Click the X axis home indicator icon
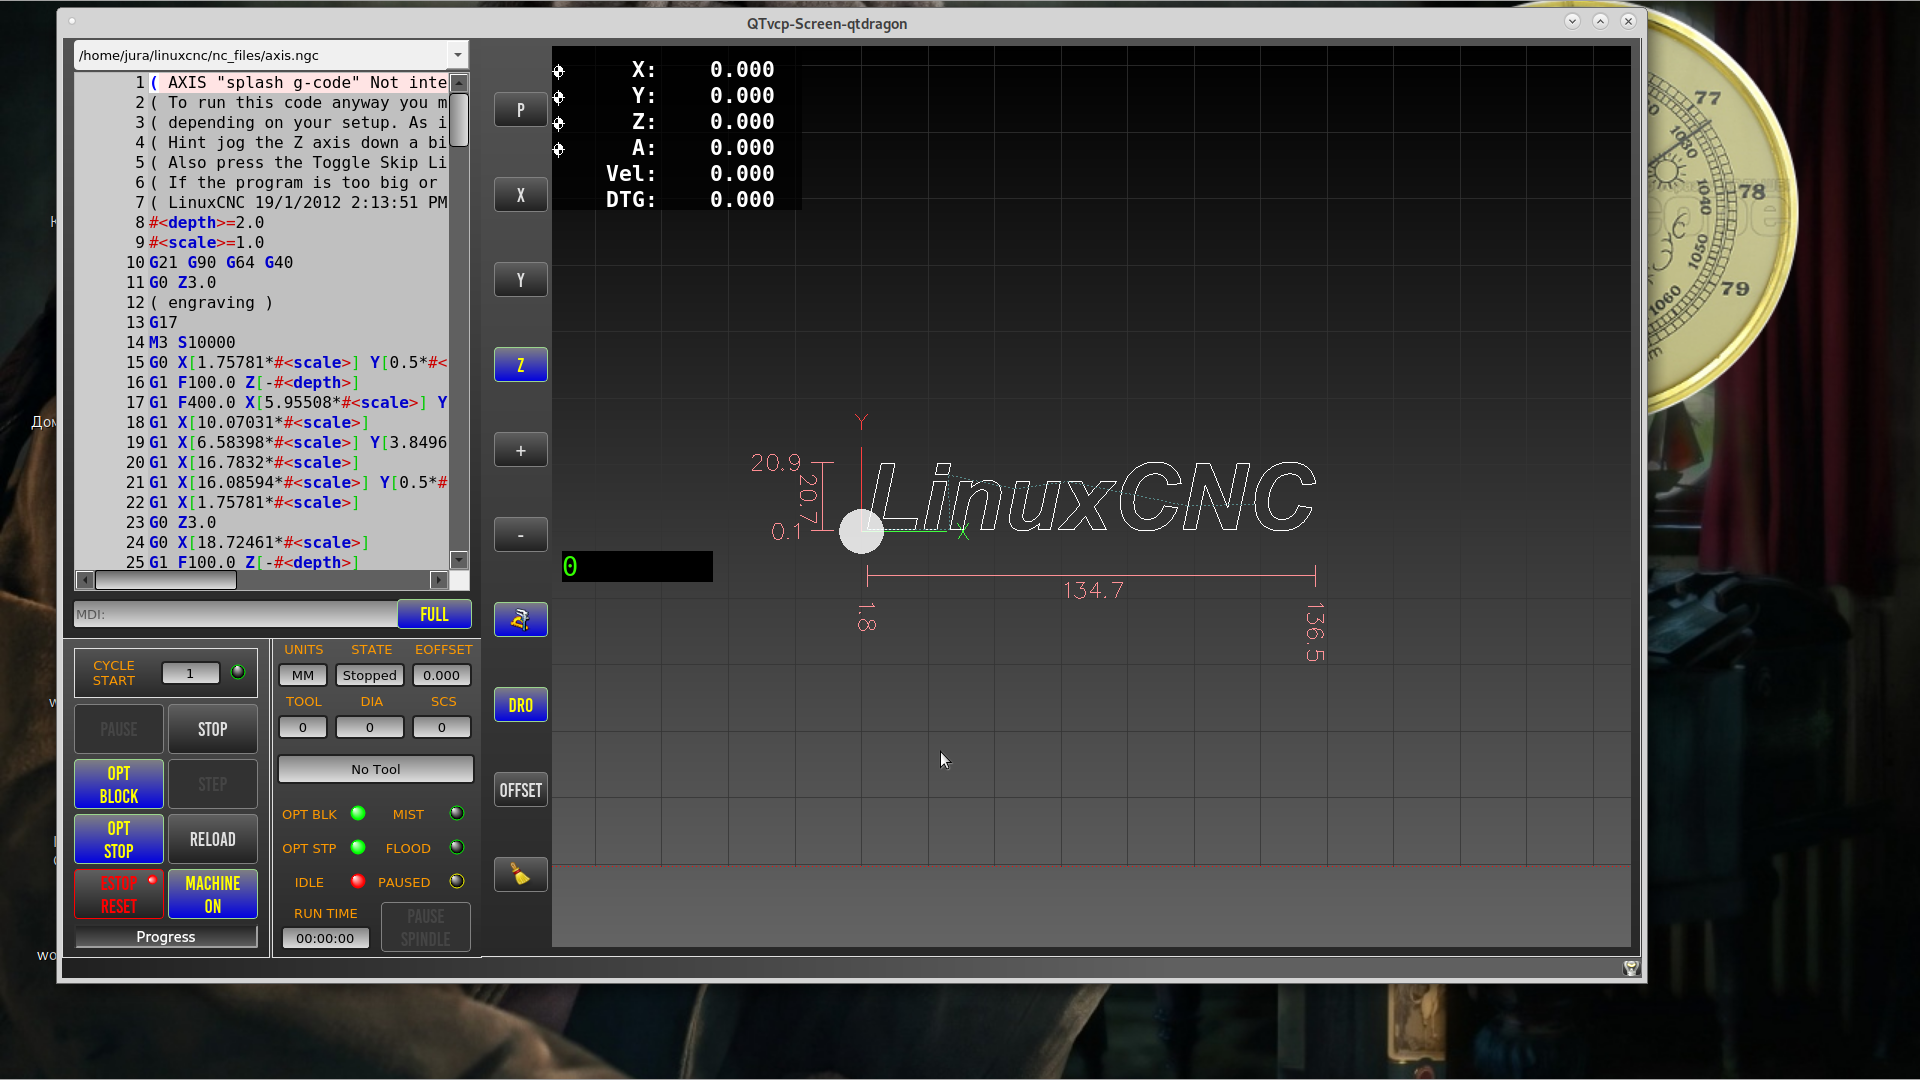This screenshot has height=1080, width=1920. (x=559, y=71)
